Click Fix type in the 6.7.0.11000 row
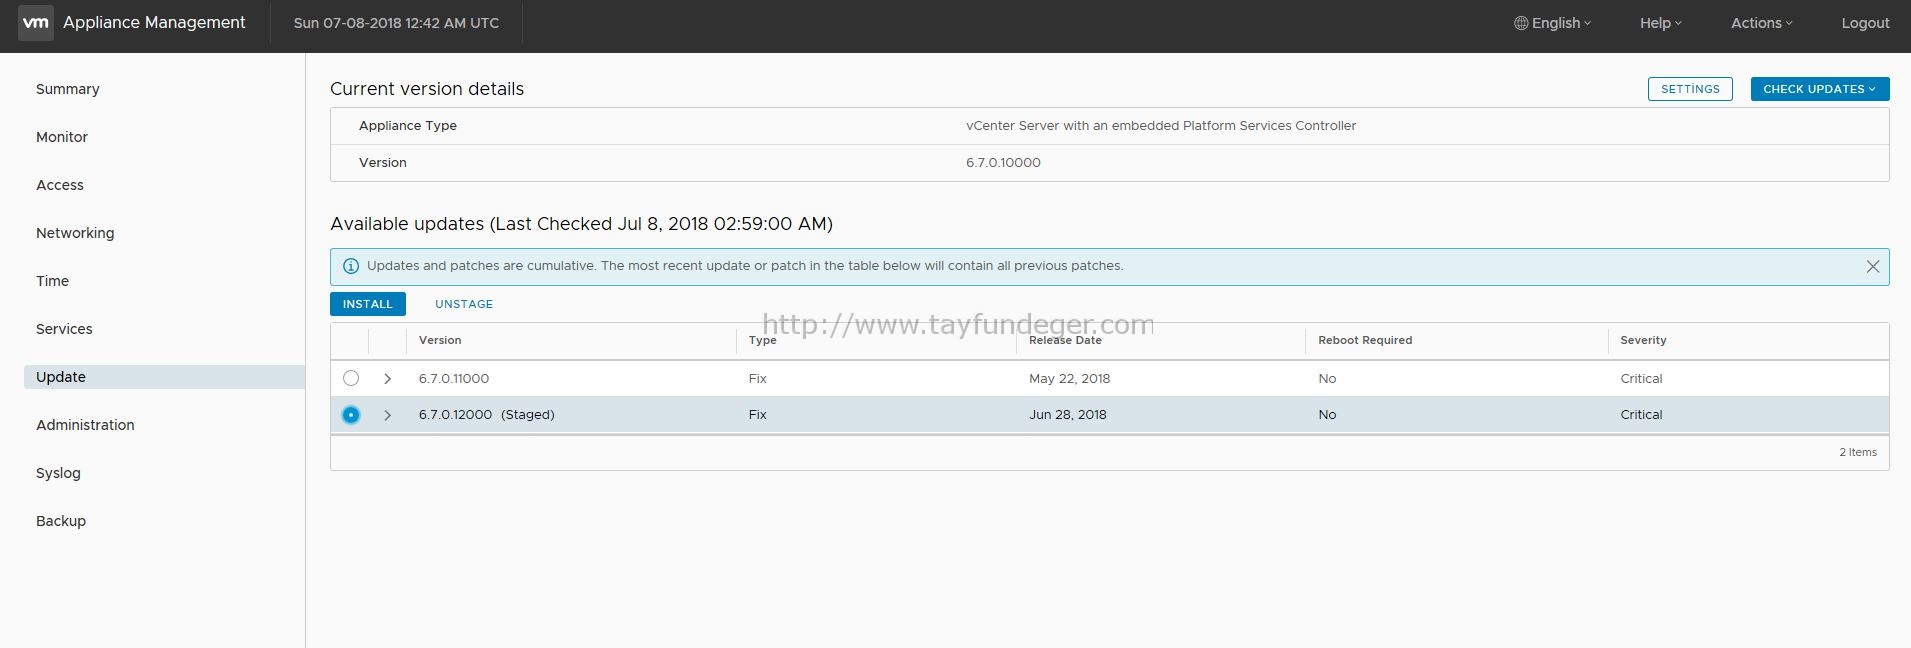 pos(757,379)
